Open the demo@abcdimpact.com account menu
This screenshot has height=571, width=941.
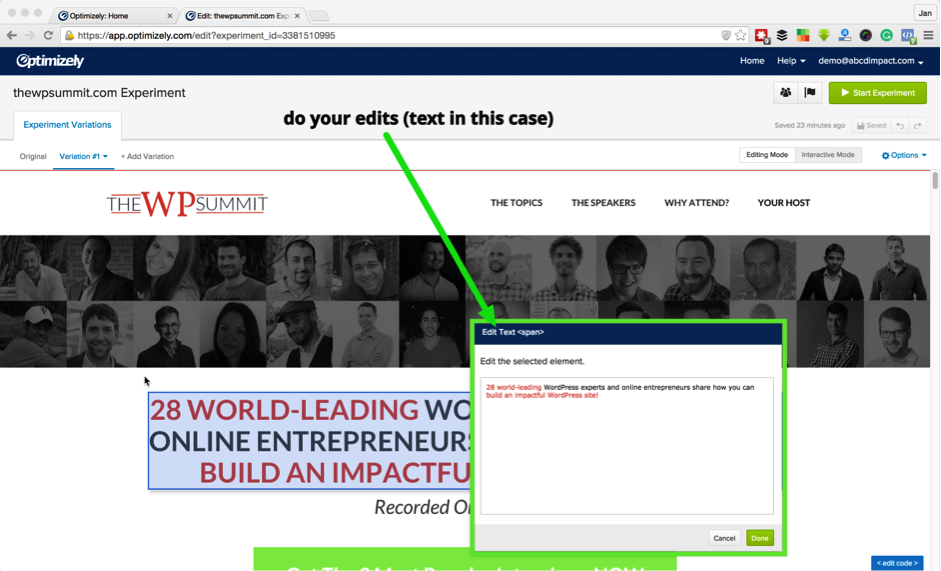(870, 61)
